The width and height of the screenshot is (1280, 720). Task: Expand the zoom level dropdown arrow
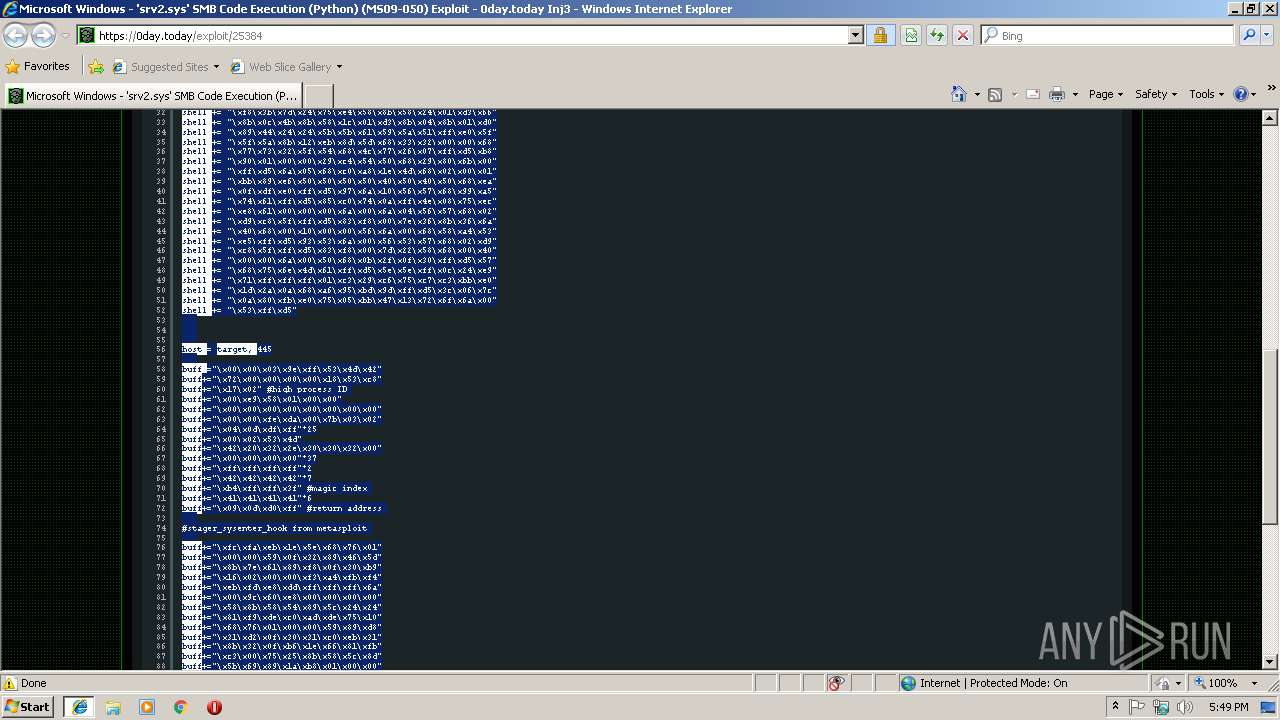[x=1254, y=683]
